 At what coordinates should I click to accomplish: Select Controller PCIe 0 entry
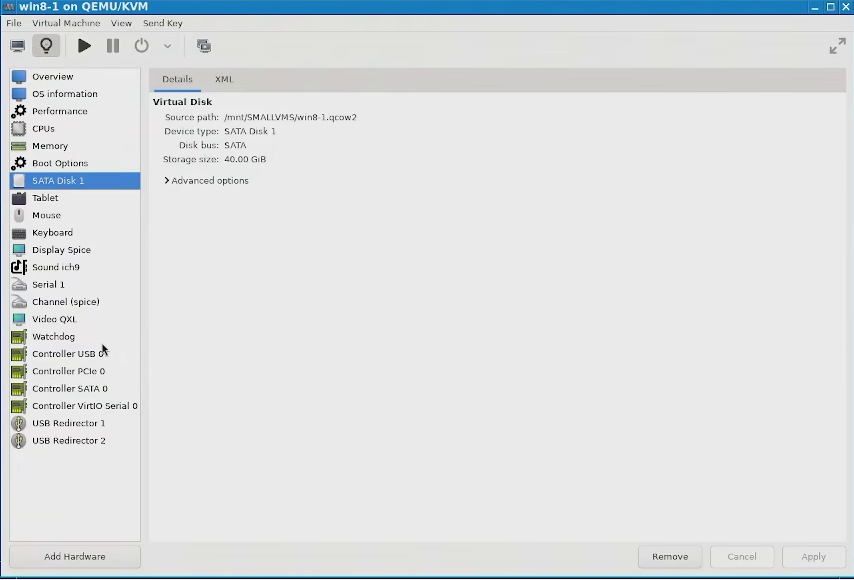point(75,371)
